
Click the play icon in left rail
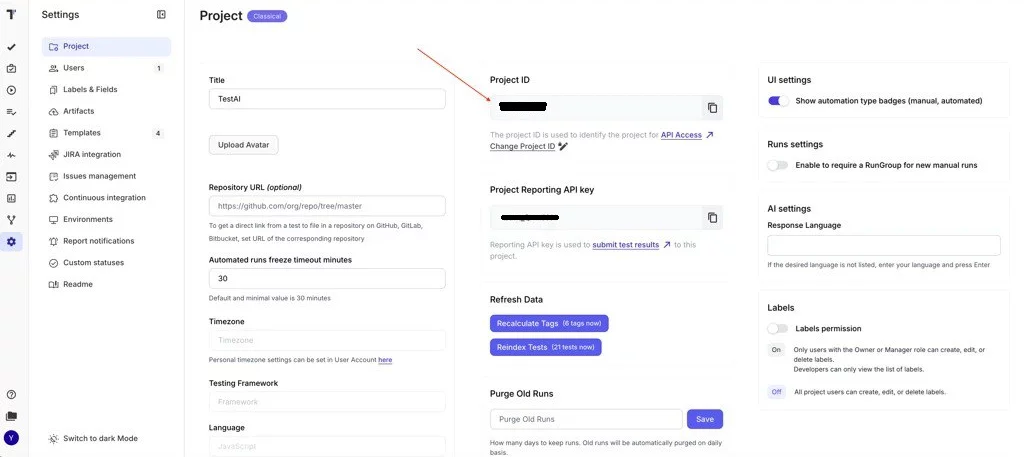pos(11,90)
